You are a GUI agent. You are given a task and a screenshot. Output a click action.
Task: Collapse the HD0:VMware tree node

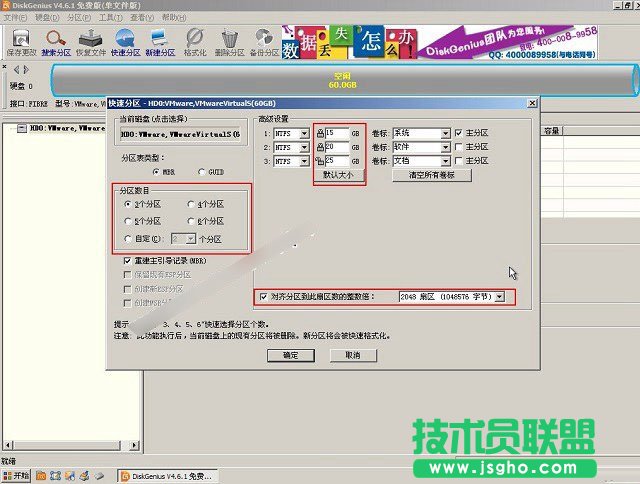tap(22, 129)
